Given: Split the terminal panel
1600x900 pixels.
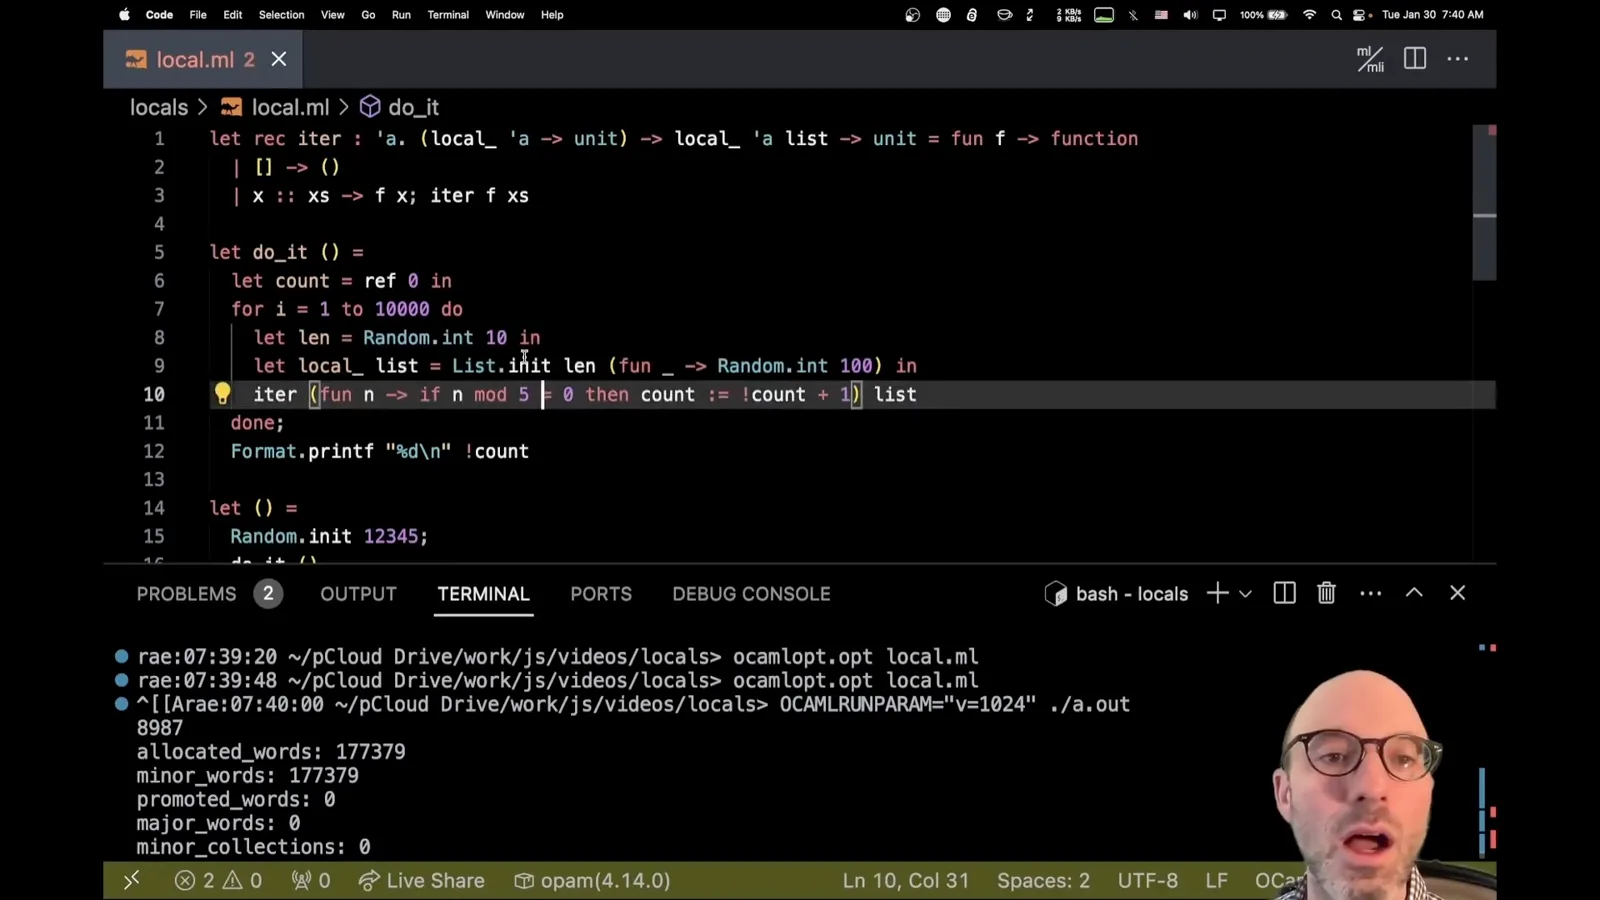Looking at the screenshot, I should 1285,593.
